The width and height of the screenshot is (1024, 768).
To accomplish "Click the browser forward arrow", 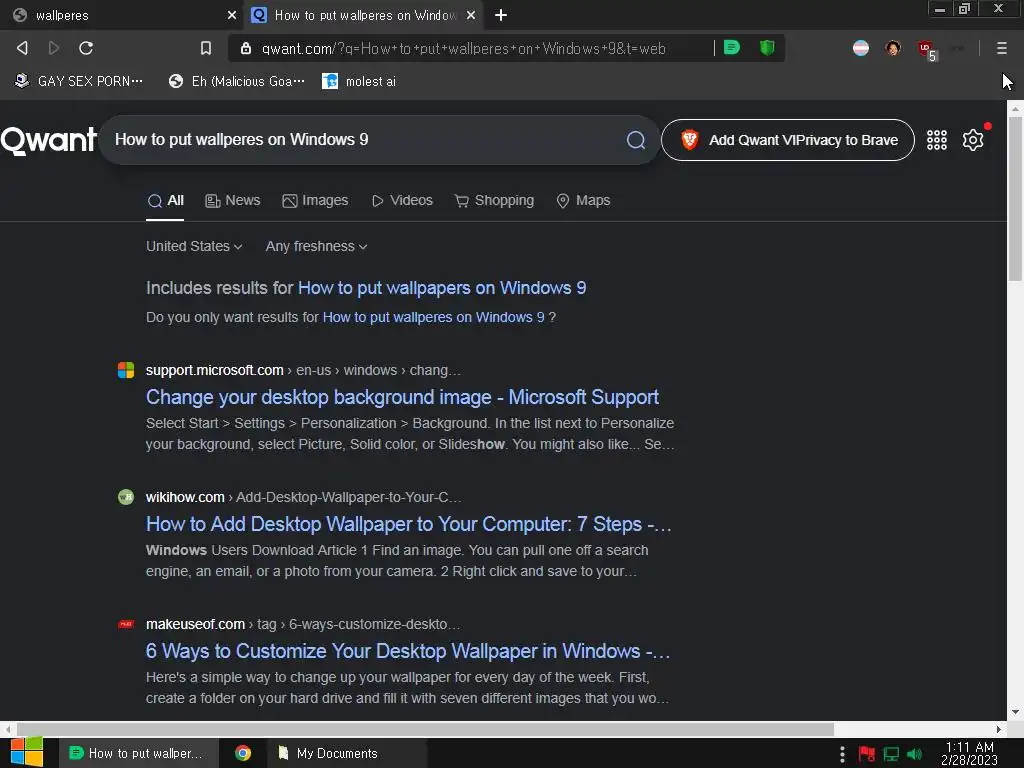I will 54,48.
